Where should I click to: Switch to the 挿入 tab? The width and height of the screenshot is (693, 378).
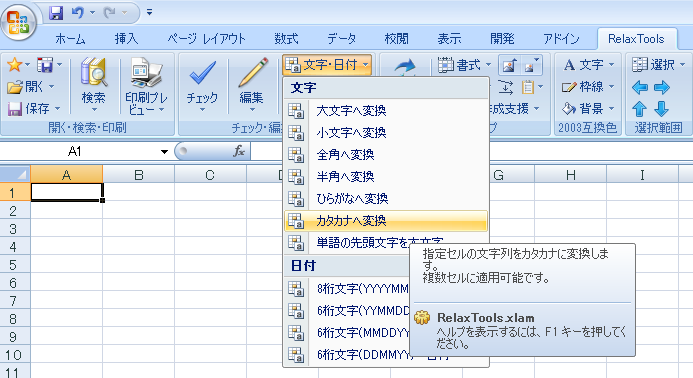(x=126, y=39)
